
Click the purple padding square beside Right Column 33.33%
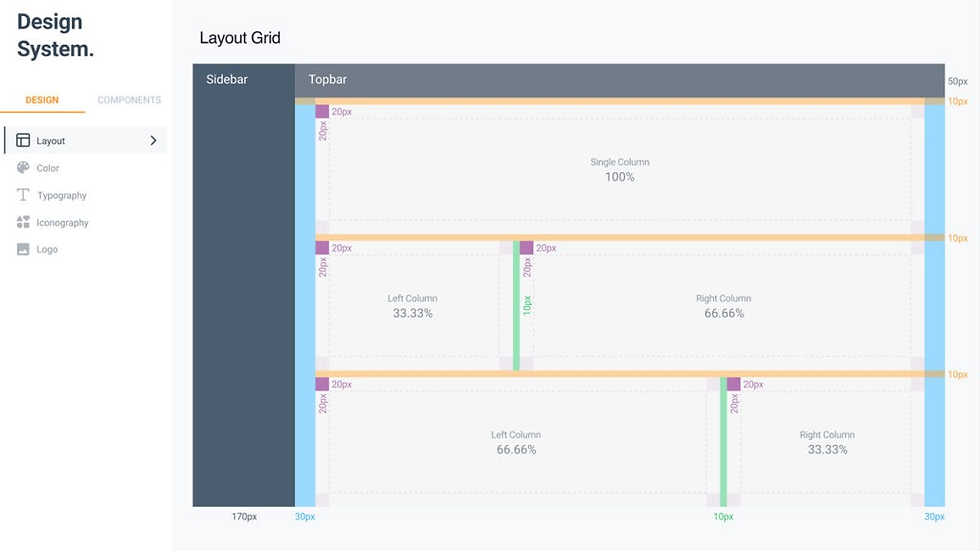tap(734, 384)
